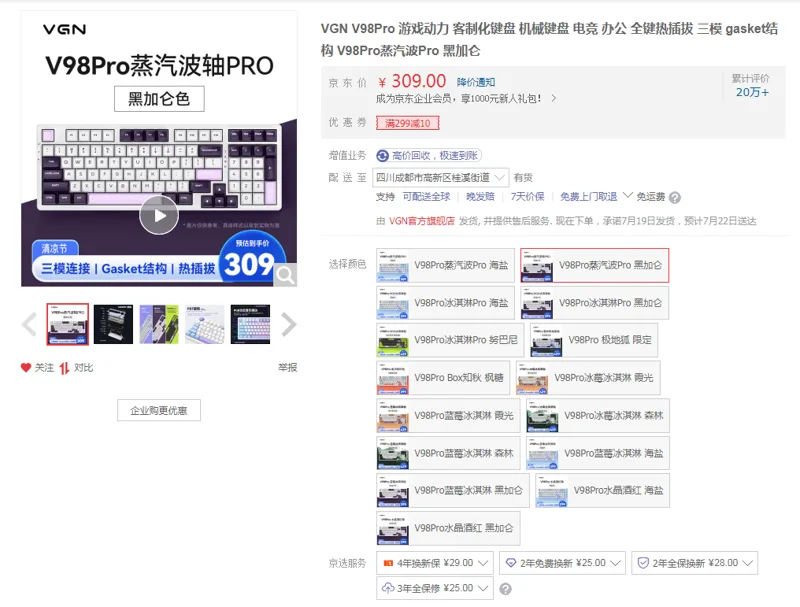Expand the 4年换新保 ¥29.00 service dropdown
The height and width of the screenshot is (607, 800).
point(435,563)
